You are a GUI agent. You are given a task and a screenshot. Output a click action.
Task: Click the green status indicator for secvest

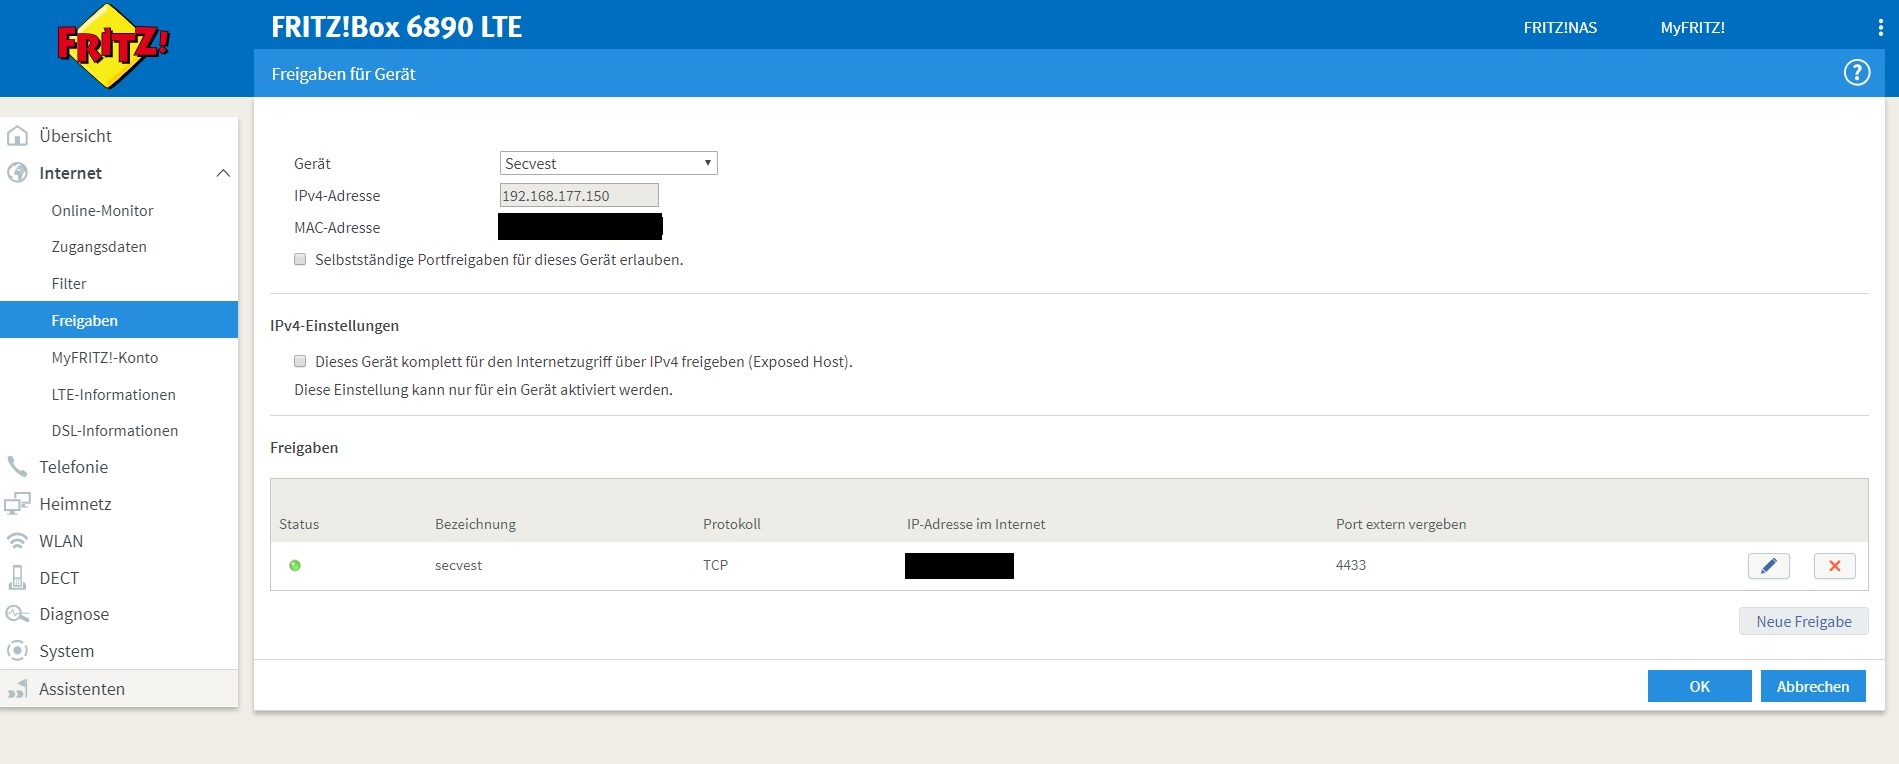pos(295,566)
